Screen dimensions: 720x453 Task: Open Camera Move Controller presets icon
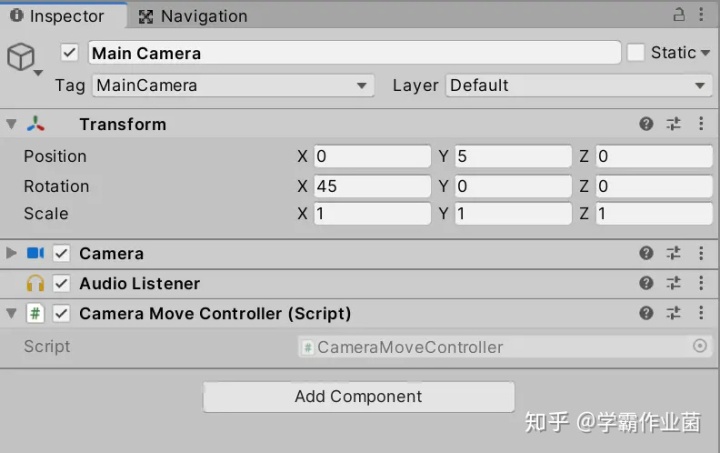click(x=673, y=313)
